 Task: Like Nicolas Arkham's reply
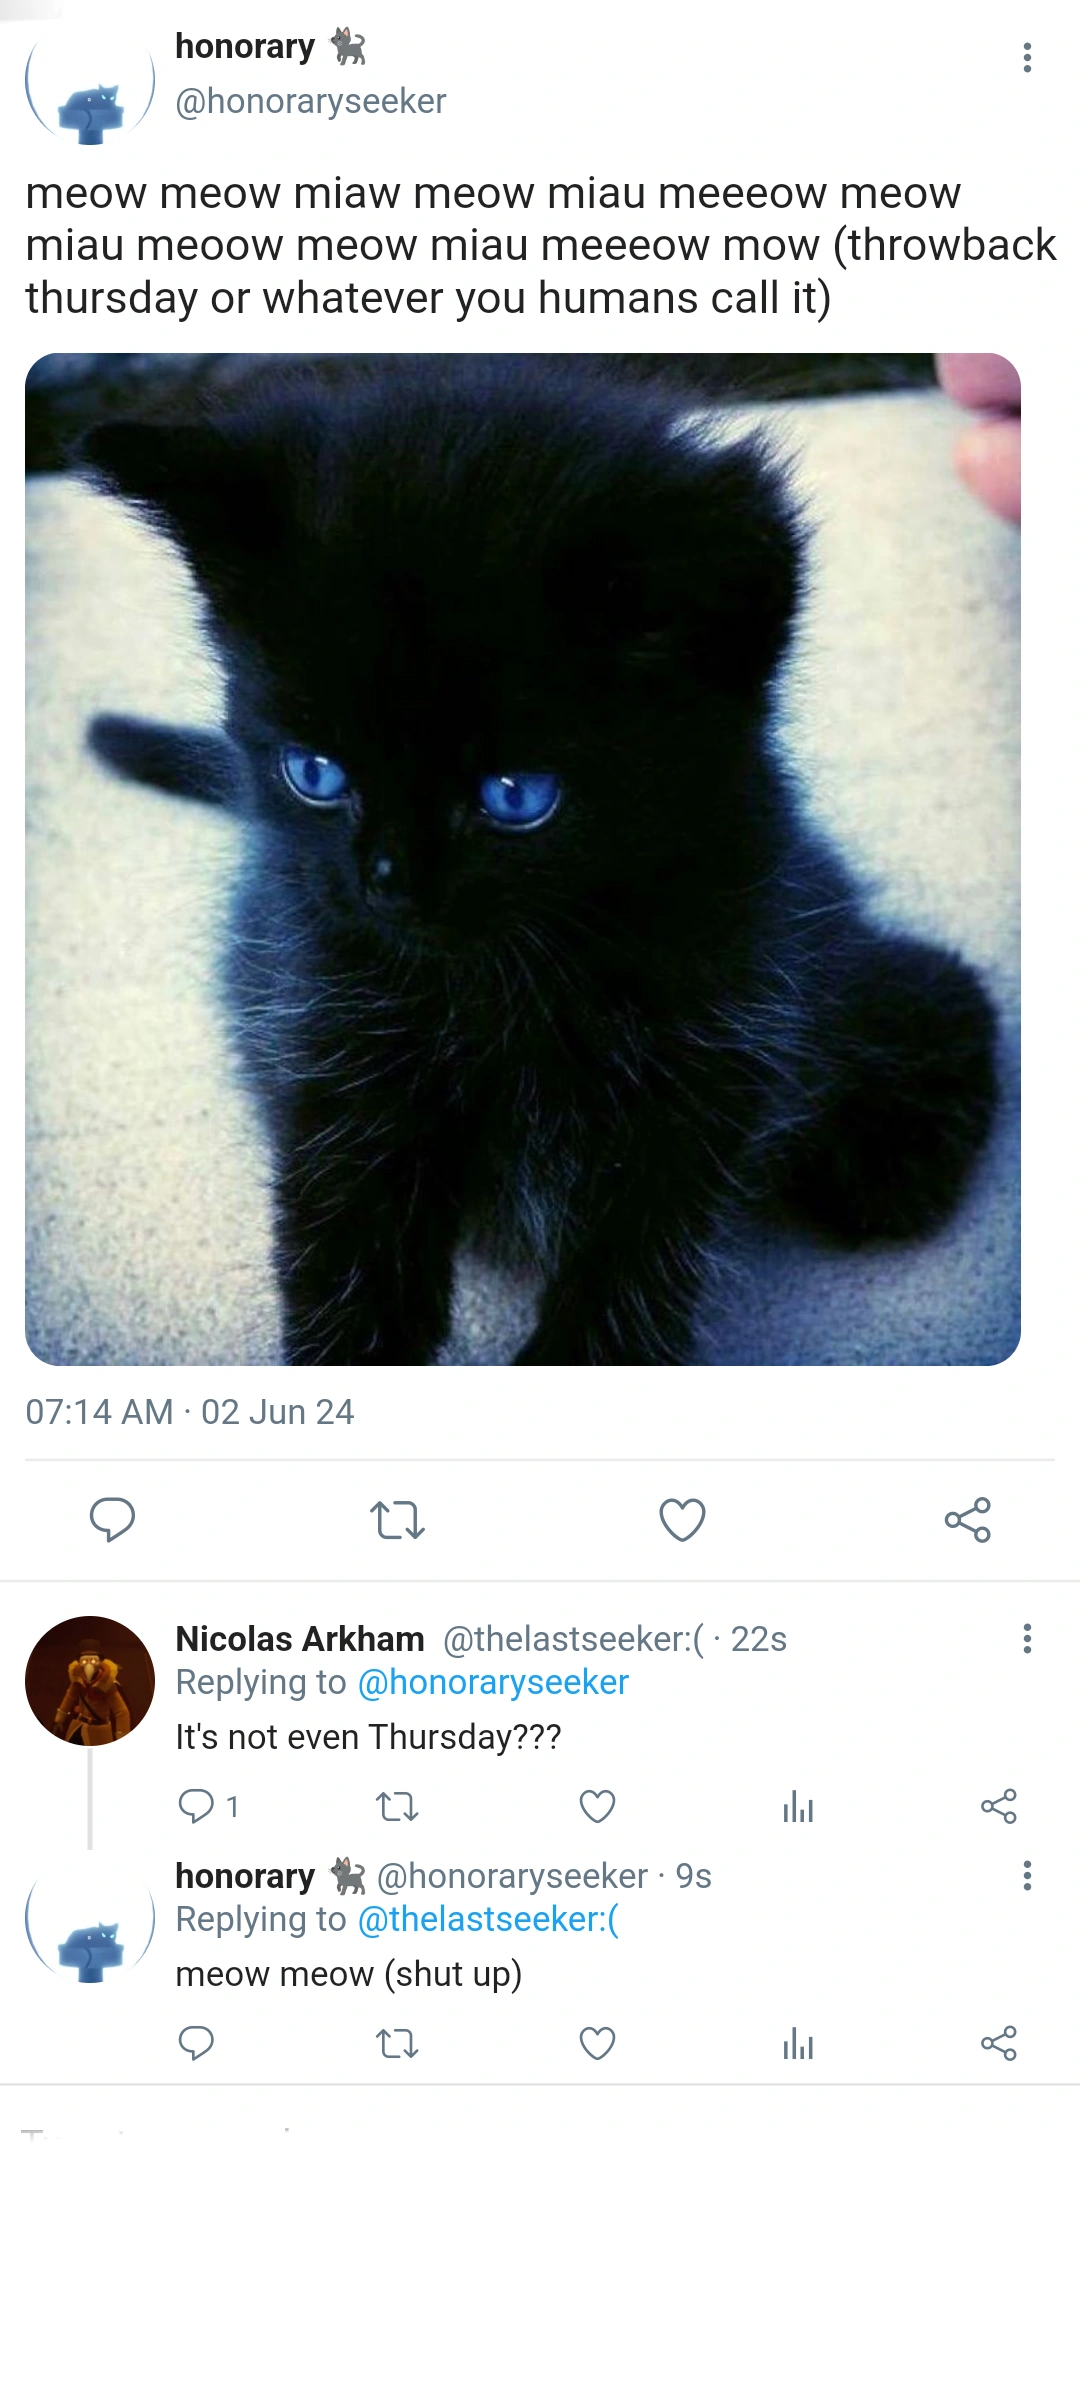(598, 1806)
